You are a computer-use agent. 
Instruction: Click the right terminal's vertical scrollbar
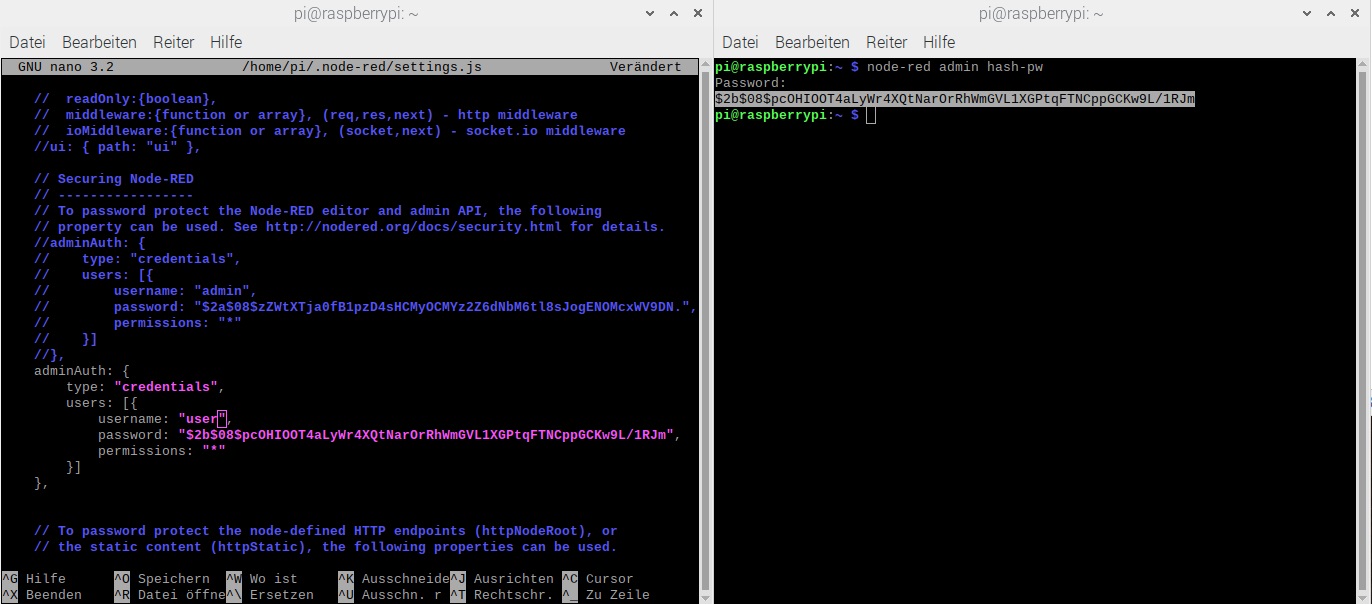click(x=1365, y=300)
